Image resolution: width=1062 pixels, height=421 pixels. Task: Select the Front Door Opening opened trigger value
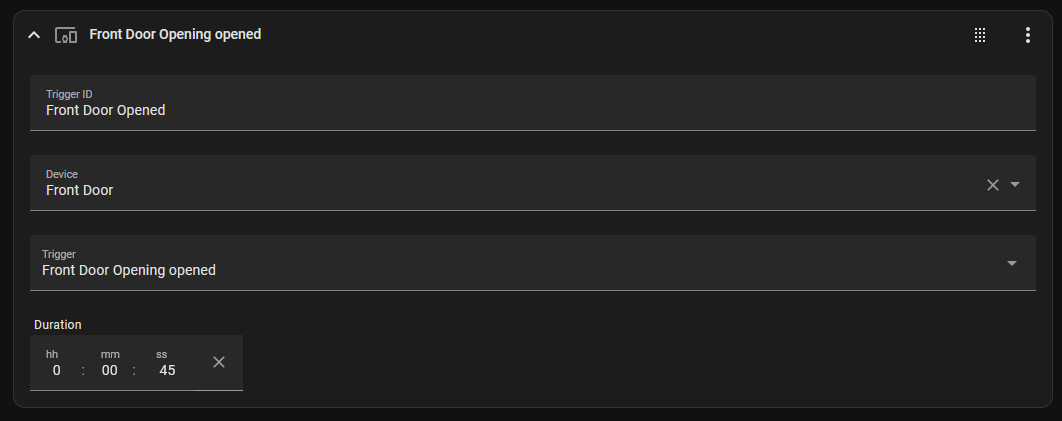[x=532, y=263]
